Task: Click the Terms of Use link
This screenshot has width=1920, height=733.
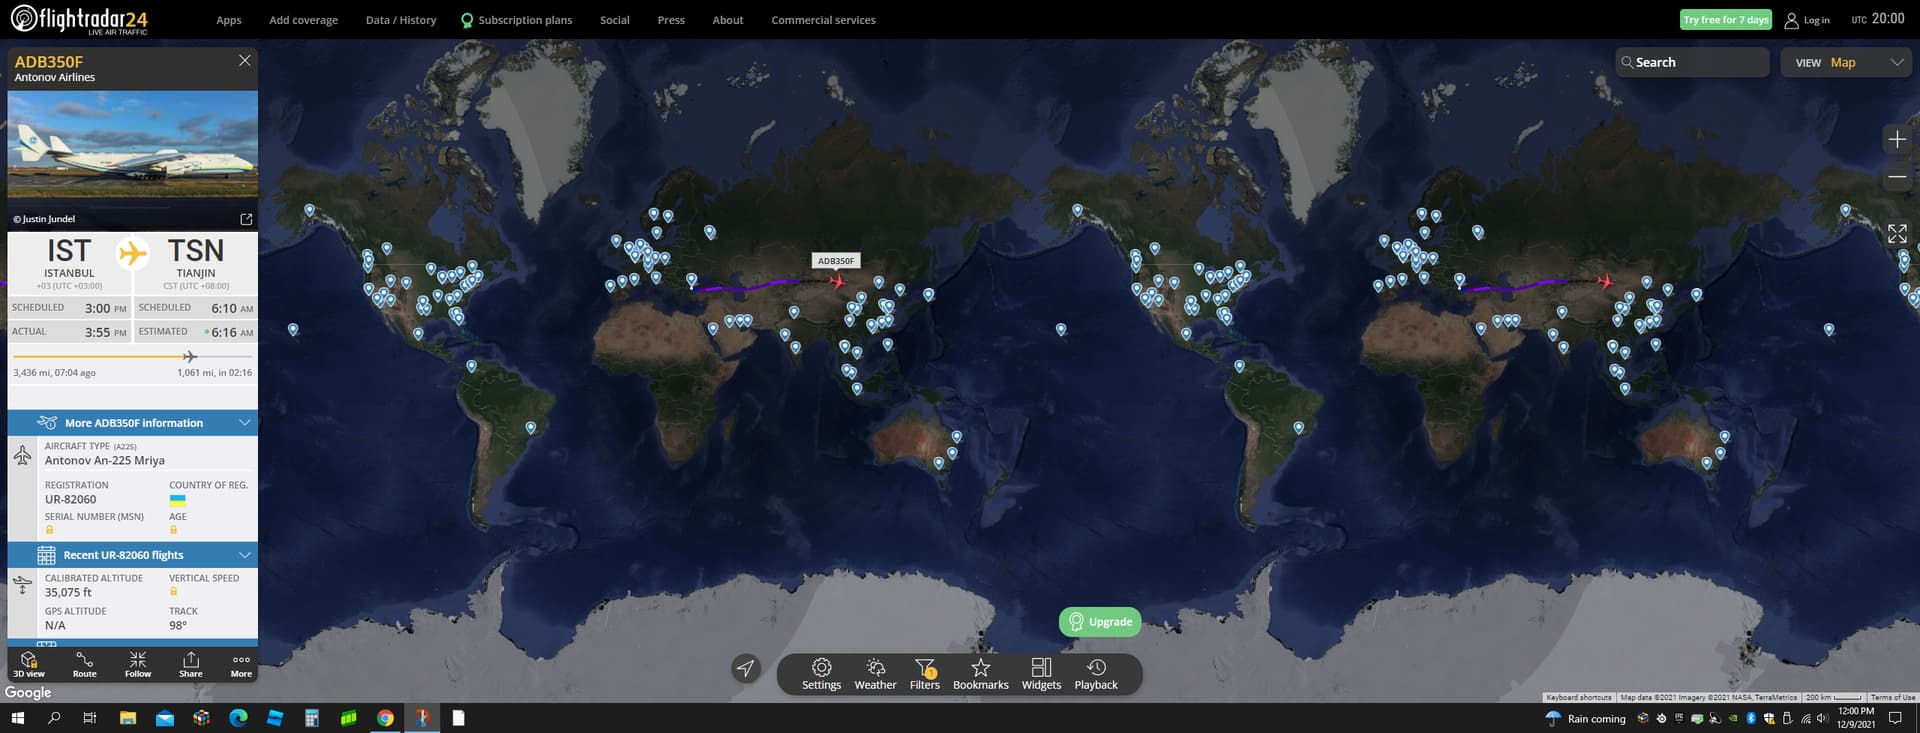Action: (1893, 697)
